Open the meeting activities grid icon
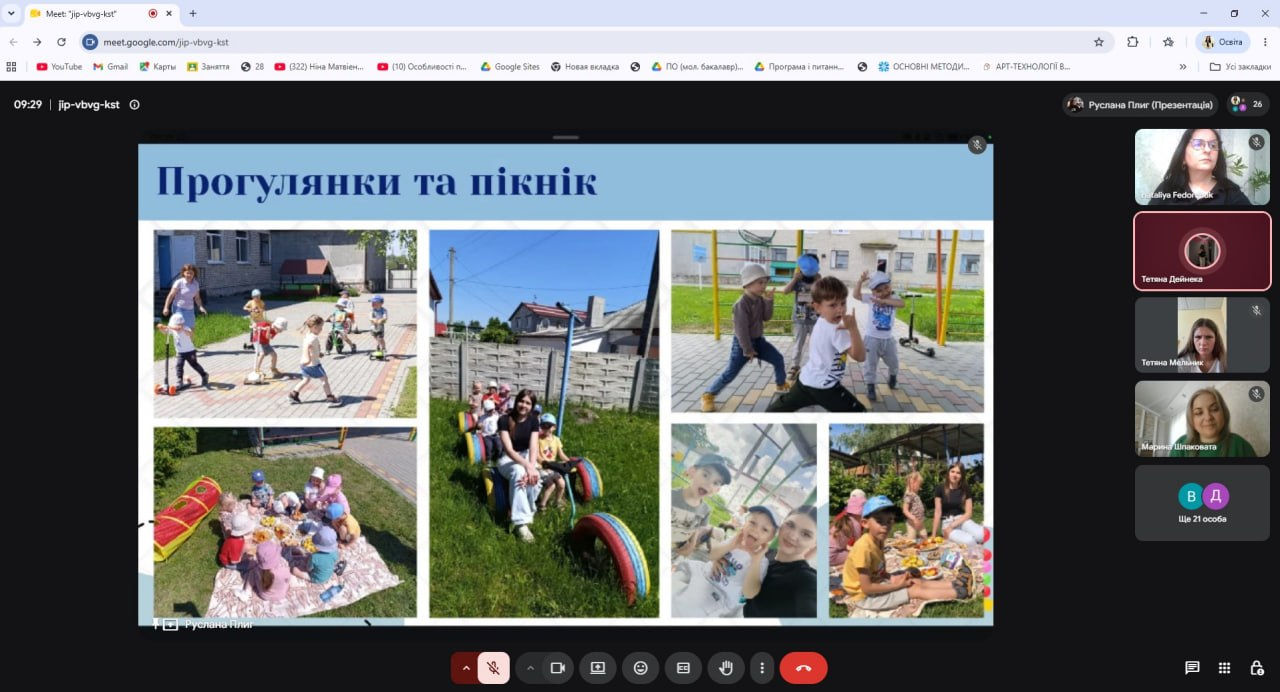Screen dimensions: 1280x692 (x=1224, y=668)
